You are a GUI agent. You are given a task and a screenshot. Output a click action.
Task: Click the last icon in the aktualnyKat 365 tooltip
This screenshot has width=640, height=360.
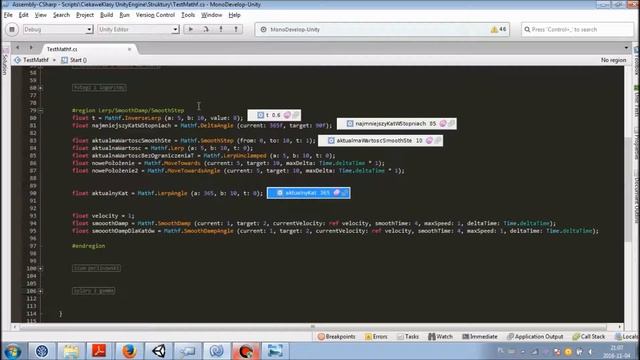(344, 193)
